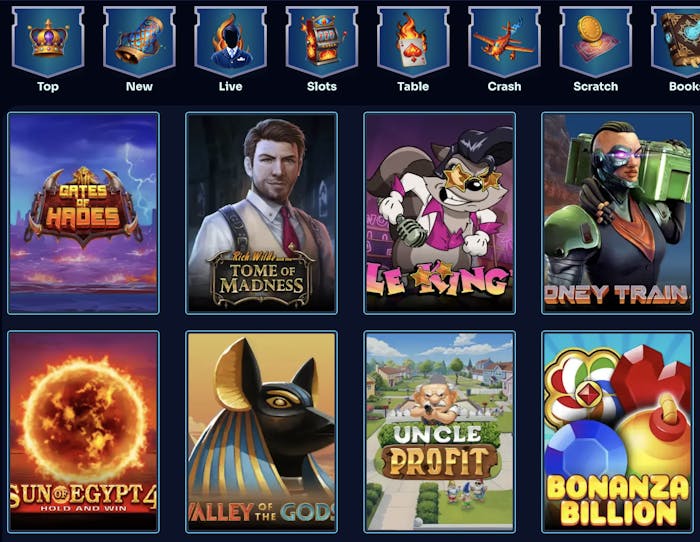This screenshot has height=542, width=700.
Task: Click the Slots label text
Action: pos(321,87)
